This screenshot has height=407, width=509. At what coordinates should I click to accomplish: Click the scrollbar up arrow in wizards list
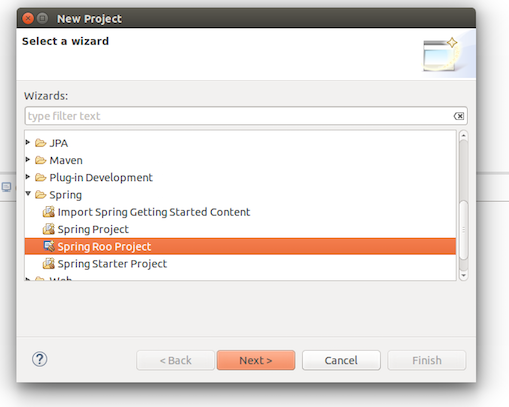tap(463, 135)
